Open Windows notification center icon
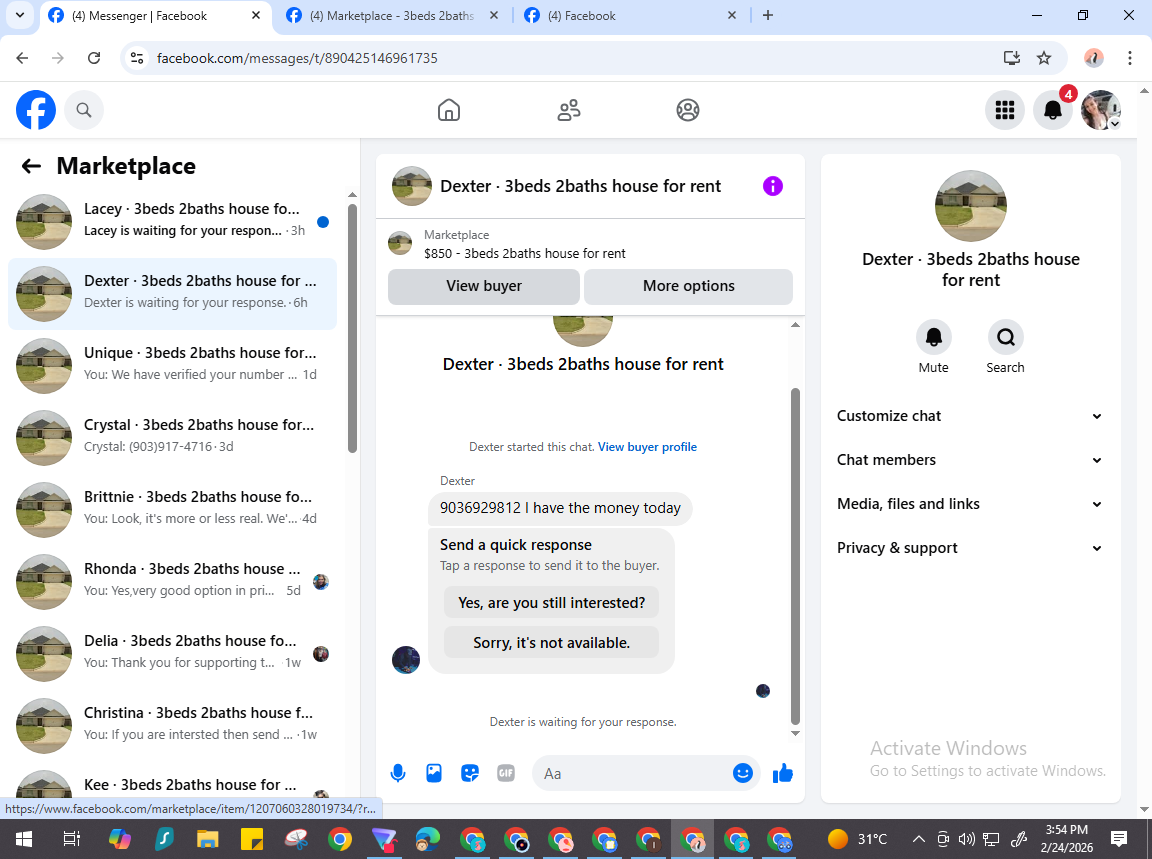This screenshot has height=859, width=1152. click(x=1119, y=838)
